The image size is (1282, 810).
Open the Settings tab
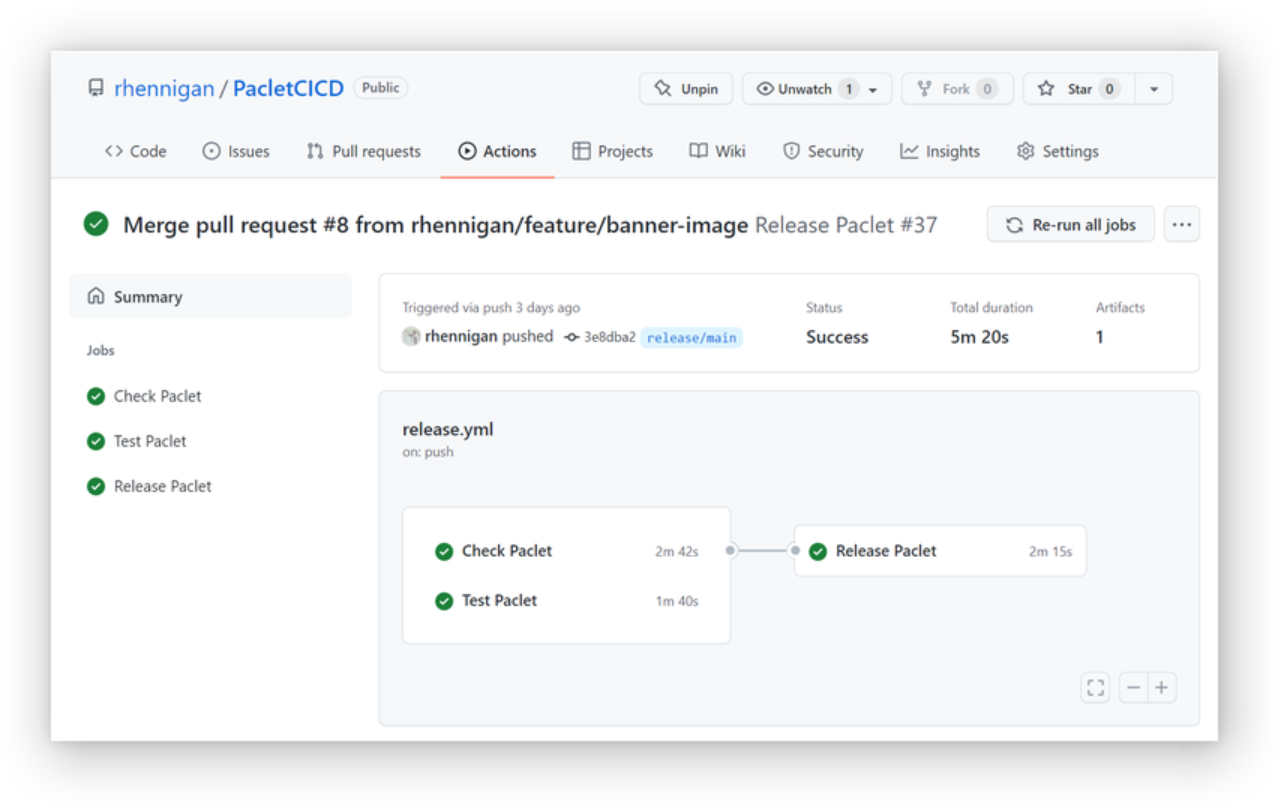1058,151
